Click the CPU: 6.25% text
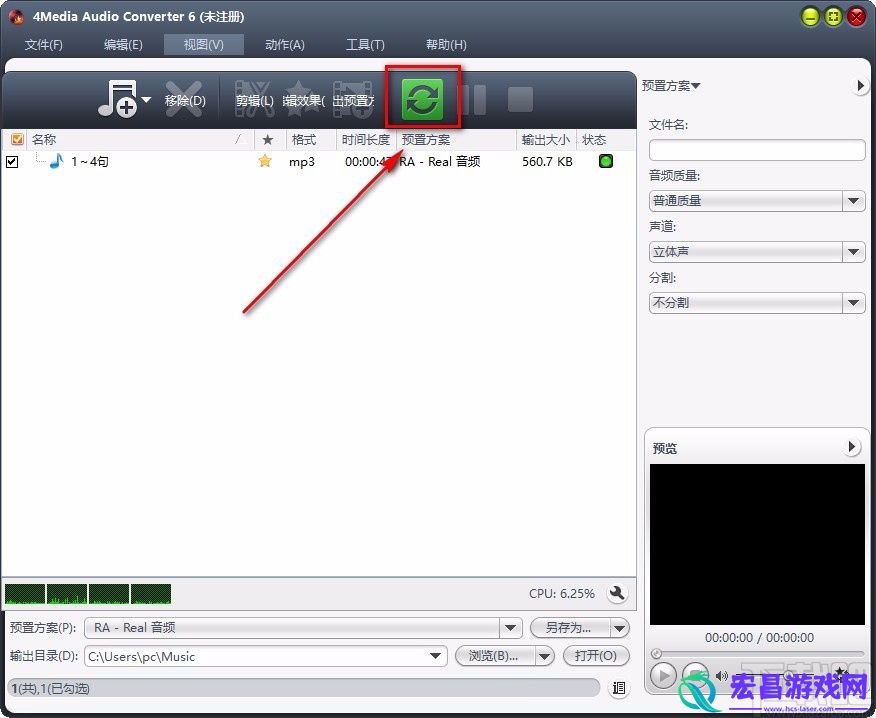 [561, 593]
